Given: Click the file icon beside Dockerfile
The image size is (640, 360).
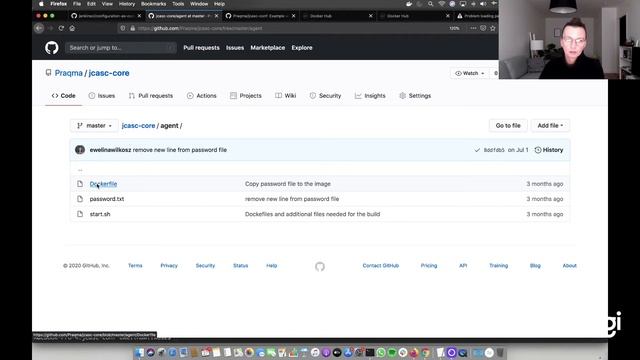Looking at the screenshot, I should [x=80, y=184].
